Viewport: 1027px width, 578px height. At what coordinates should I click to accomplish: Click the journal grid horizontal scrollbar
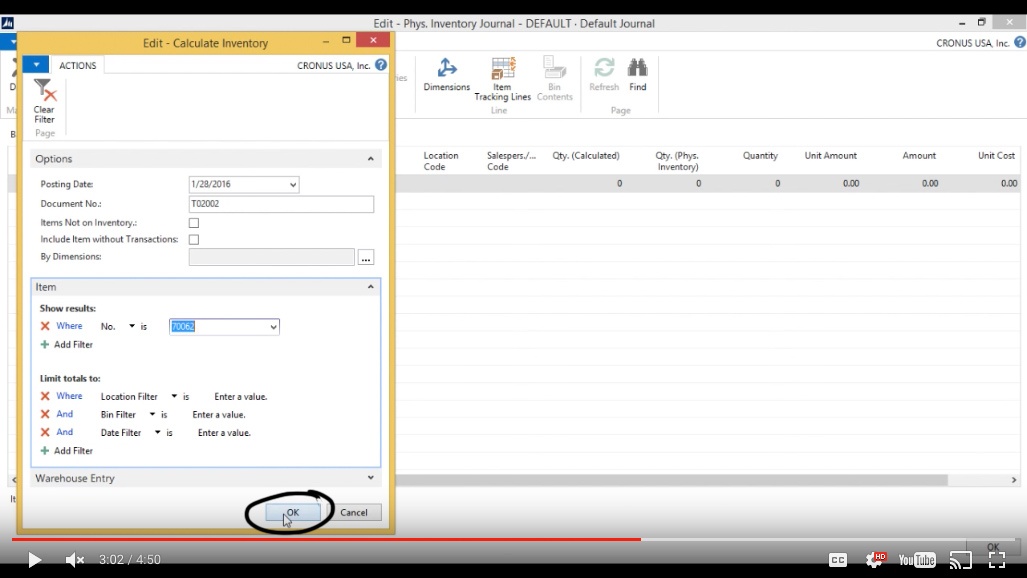(671, 480)
